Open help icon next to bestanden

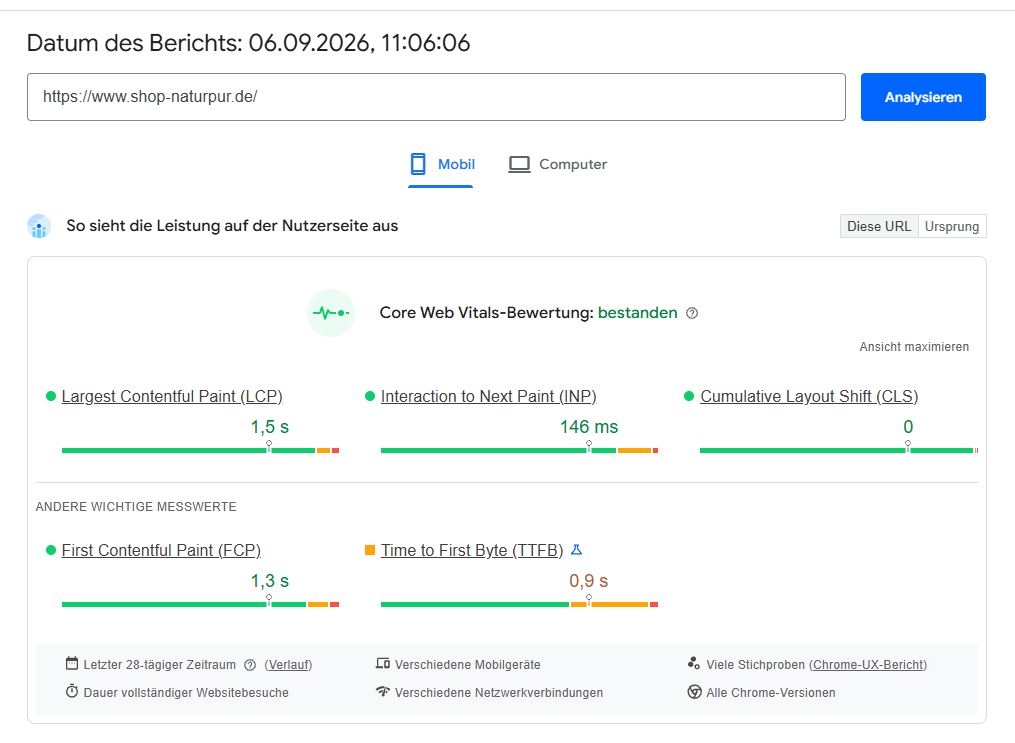[x=692, y=313]
